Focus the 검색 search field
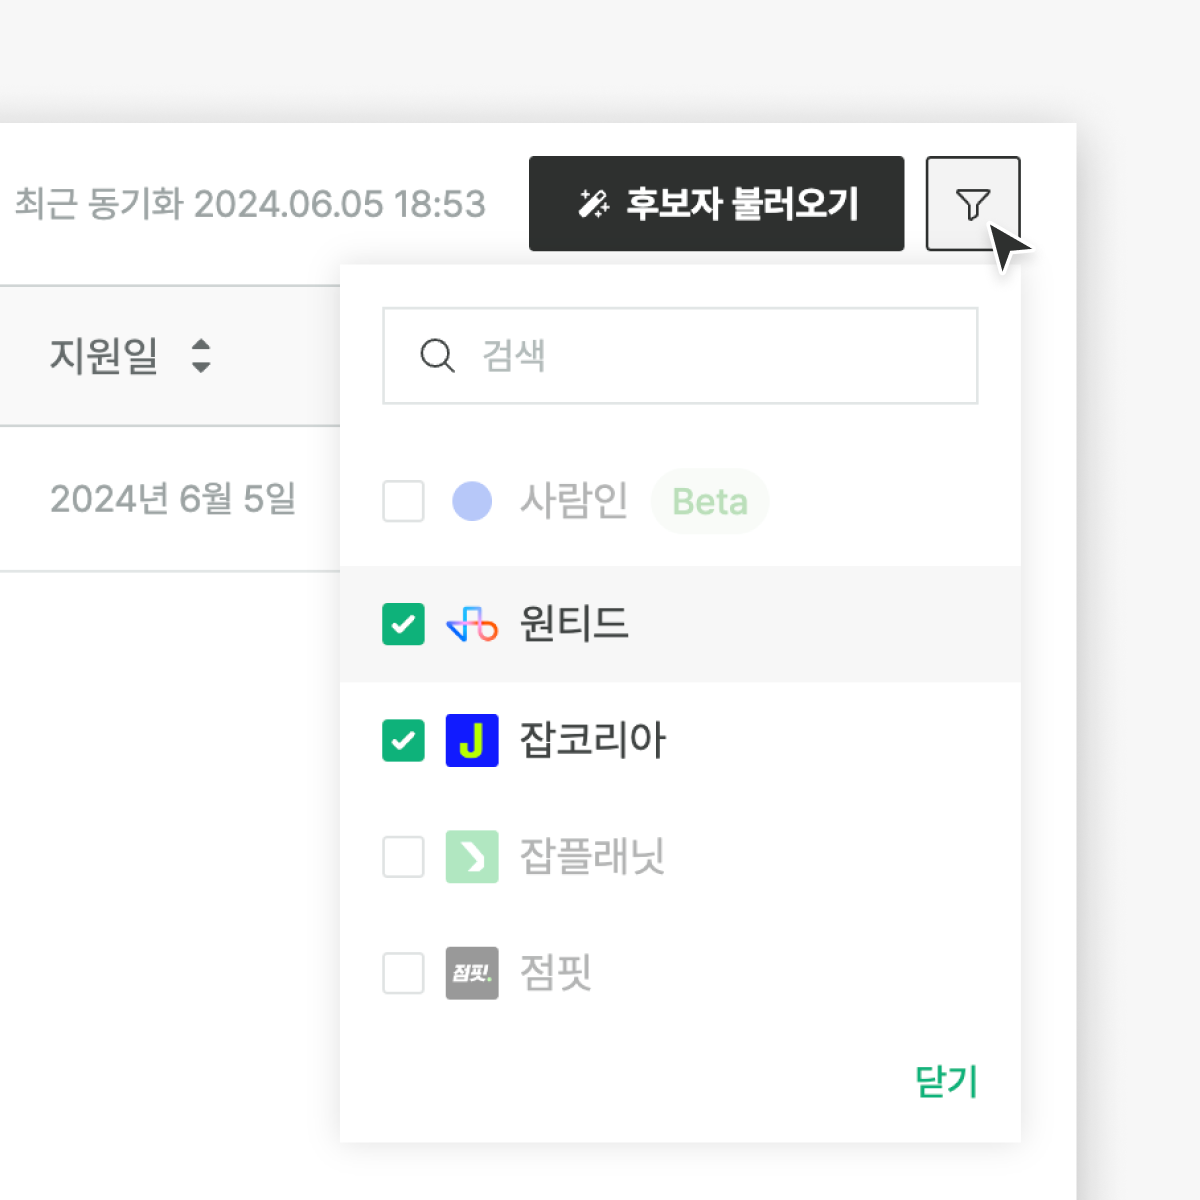This screenshot has height=1200, width=1200. (680, 356)
